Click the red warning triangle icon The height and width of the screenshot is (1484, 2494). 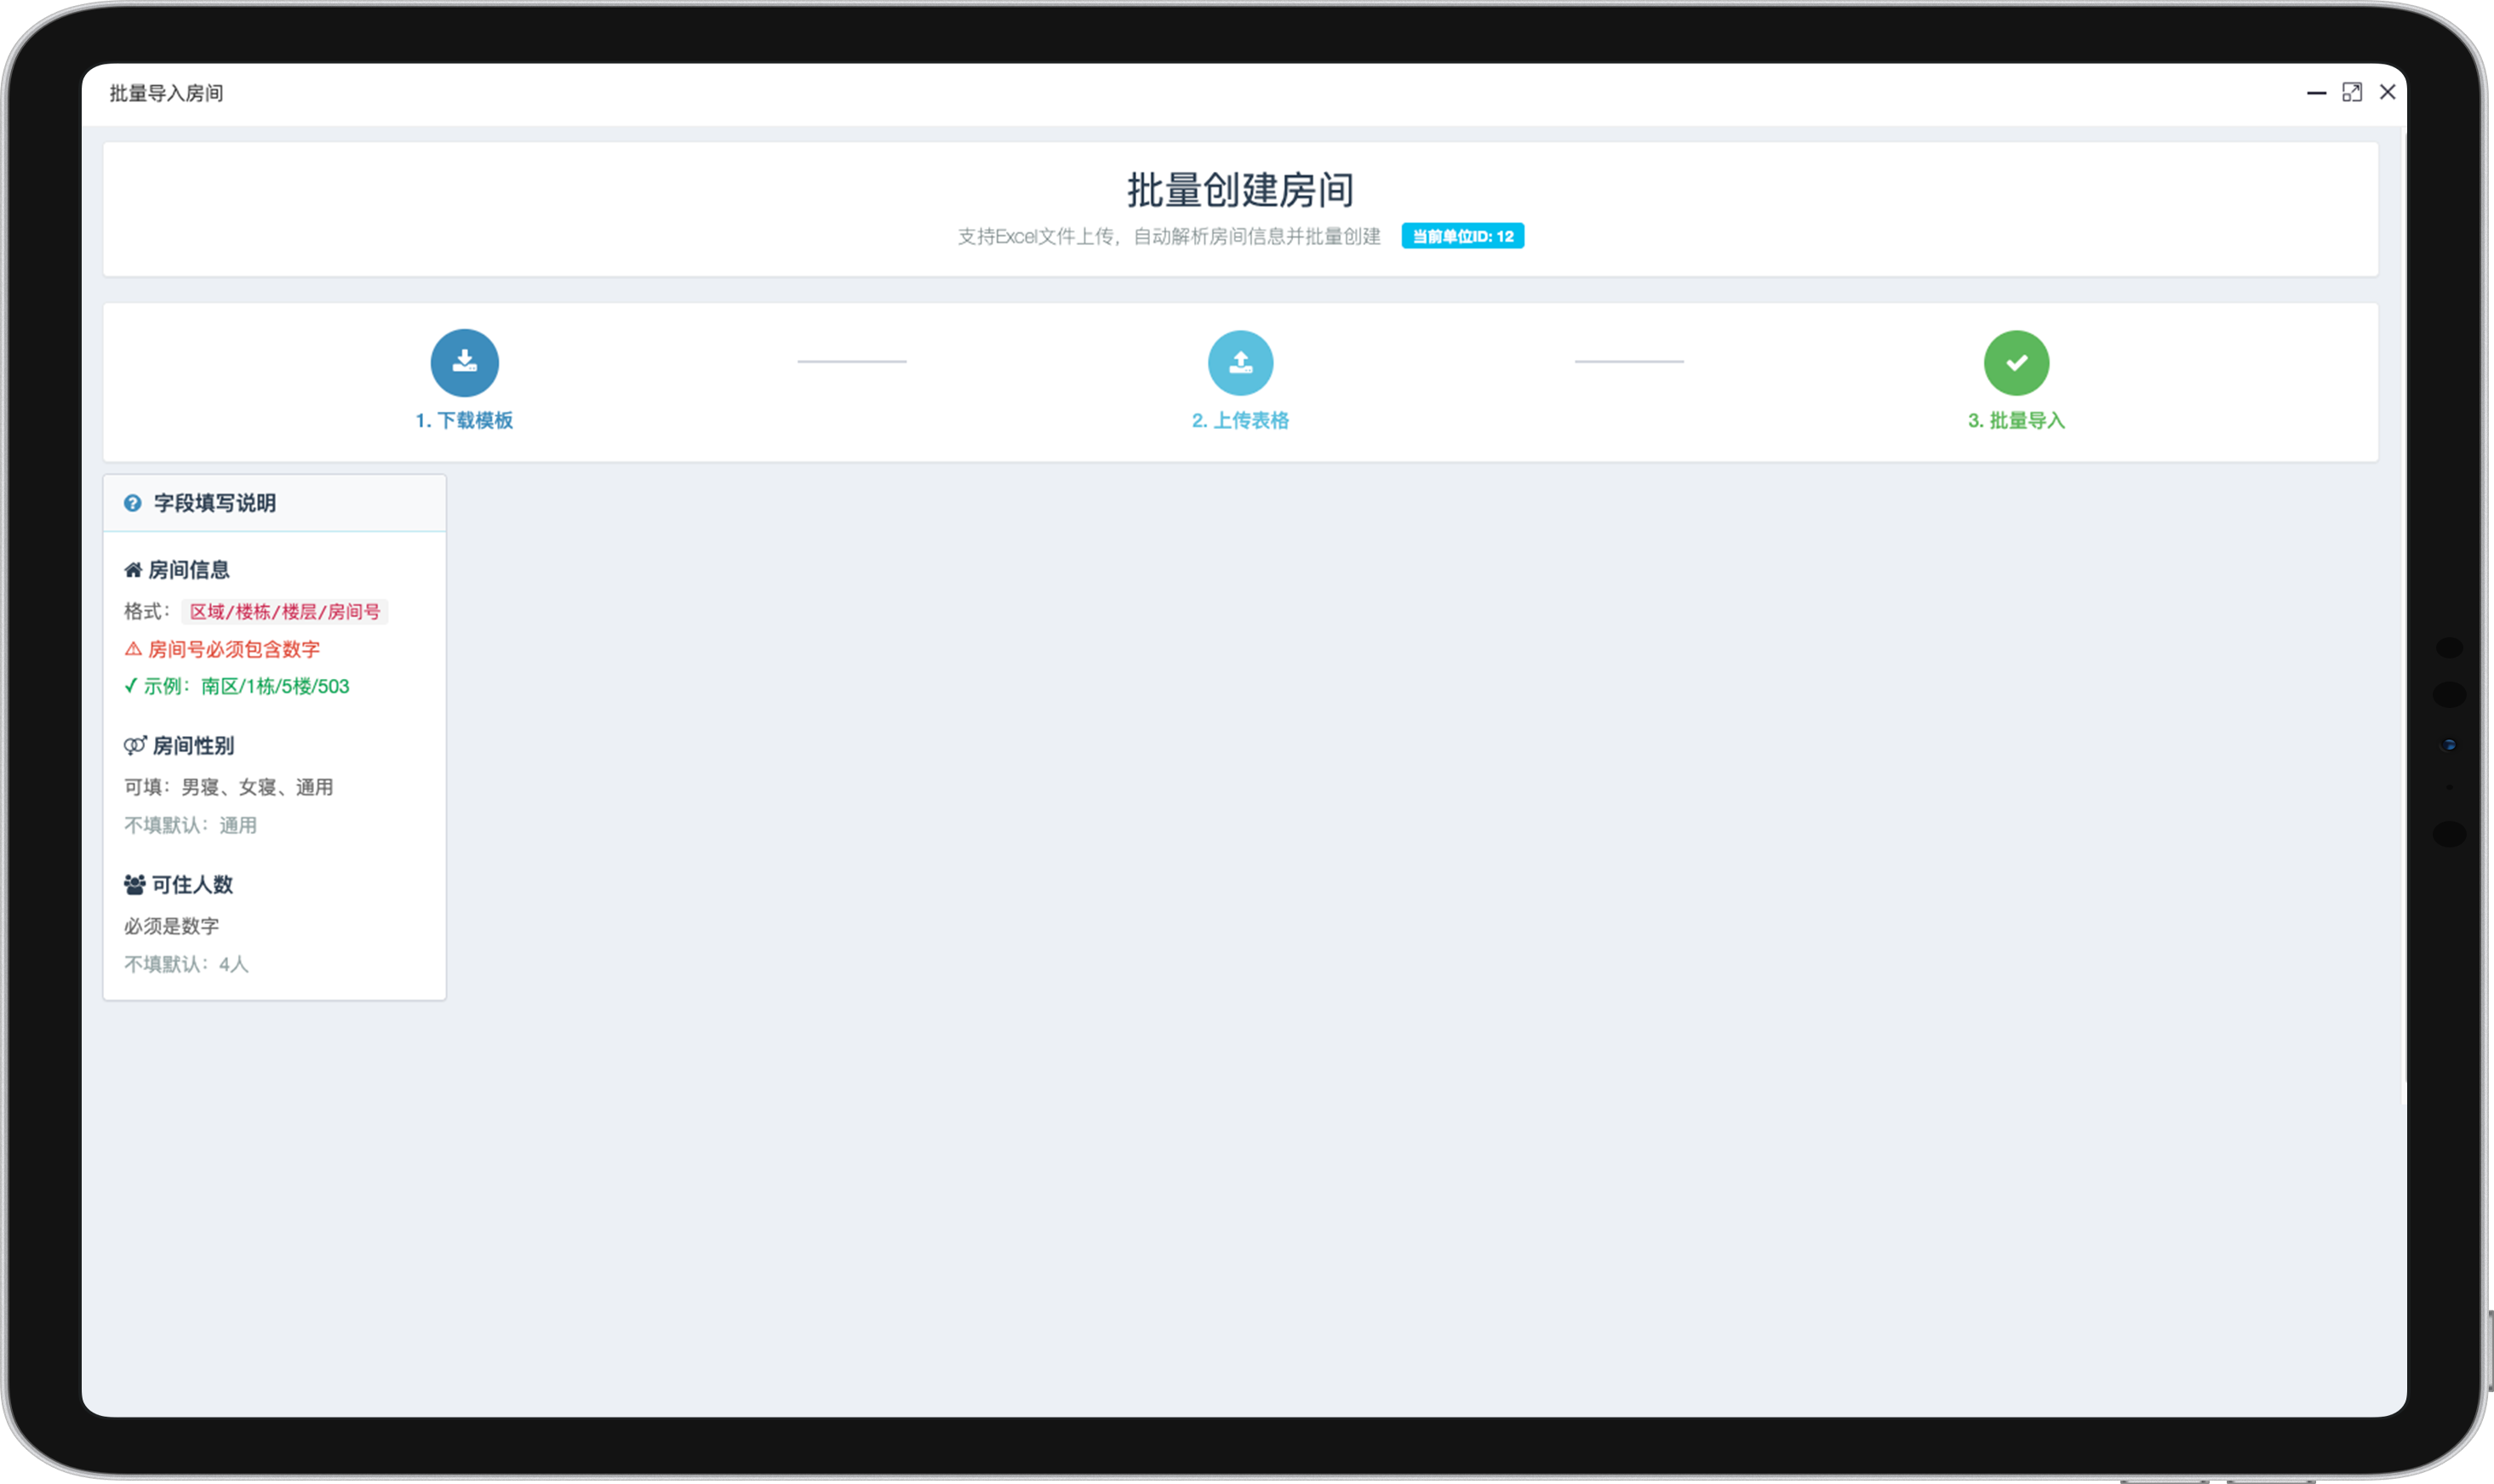click(133, 649)
